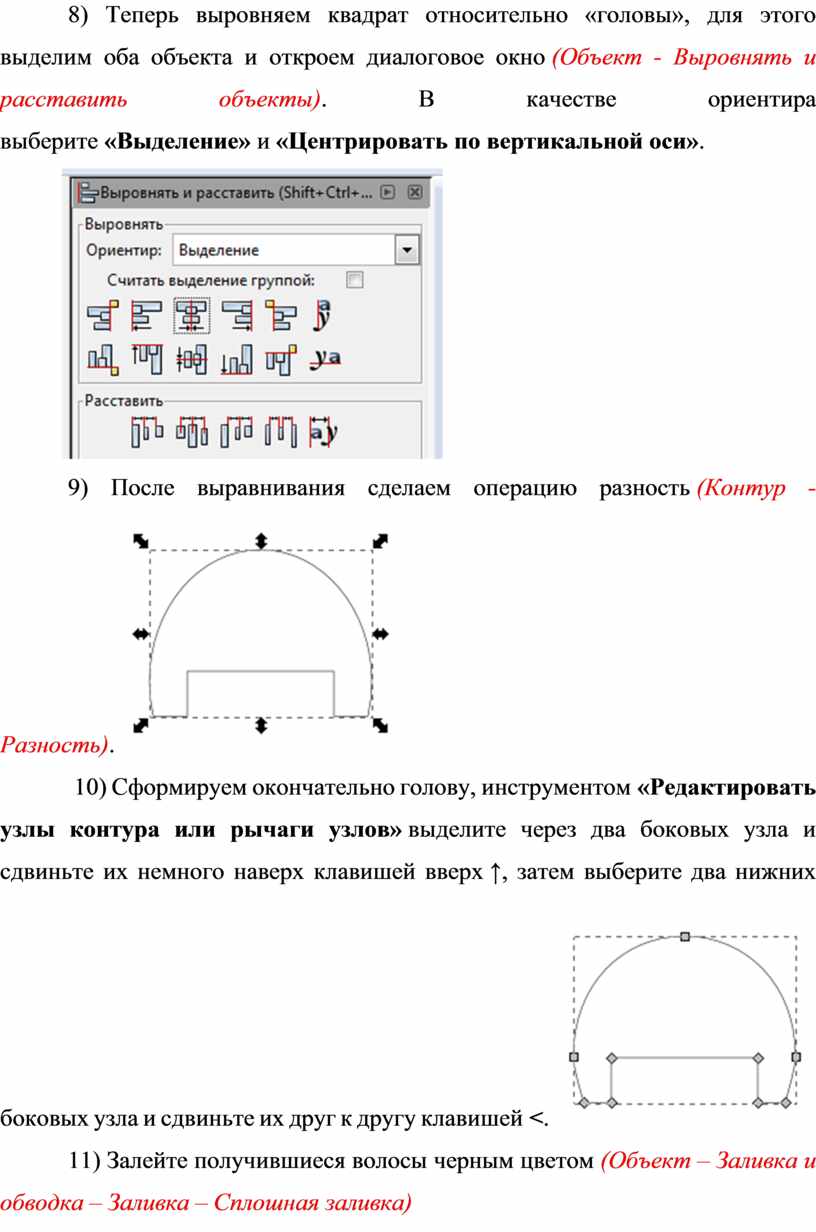Click bold text «Выделение» in paragraph
Image resolution: width=816 pixels, height=1232 pixels.
[177, 141]
